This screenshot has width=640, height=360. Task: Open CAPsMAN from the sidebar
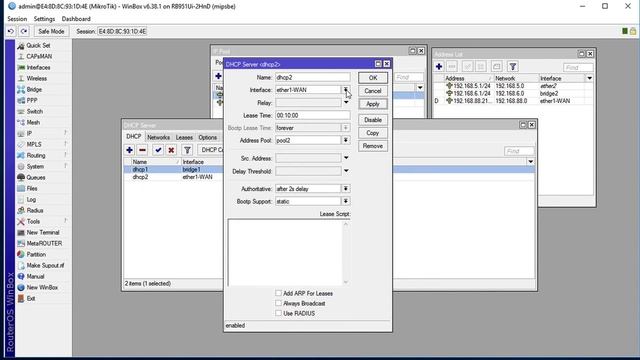tap(39, 56)
